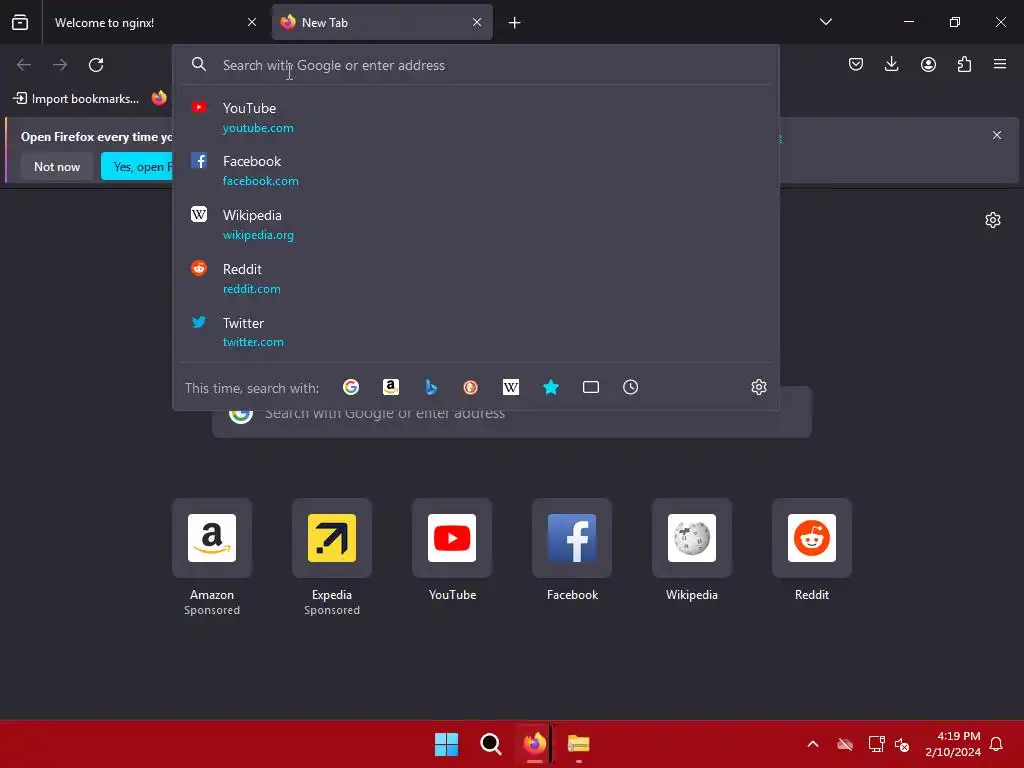Viewport: 1024px width, 768px height.
Task: Close the Welcome to nginx! tab
Action: click(251, 22)
